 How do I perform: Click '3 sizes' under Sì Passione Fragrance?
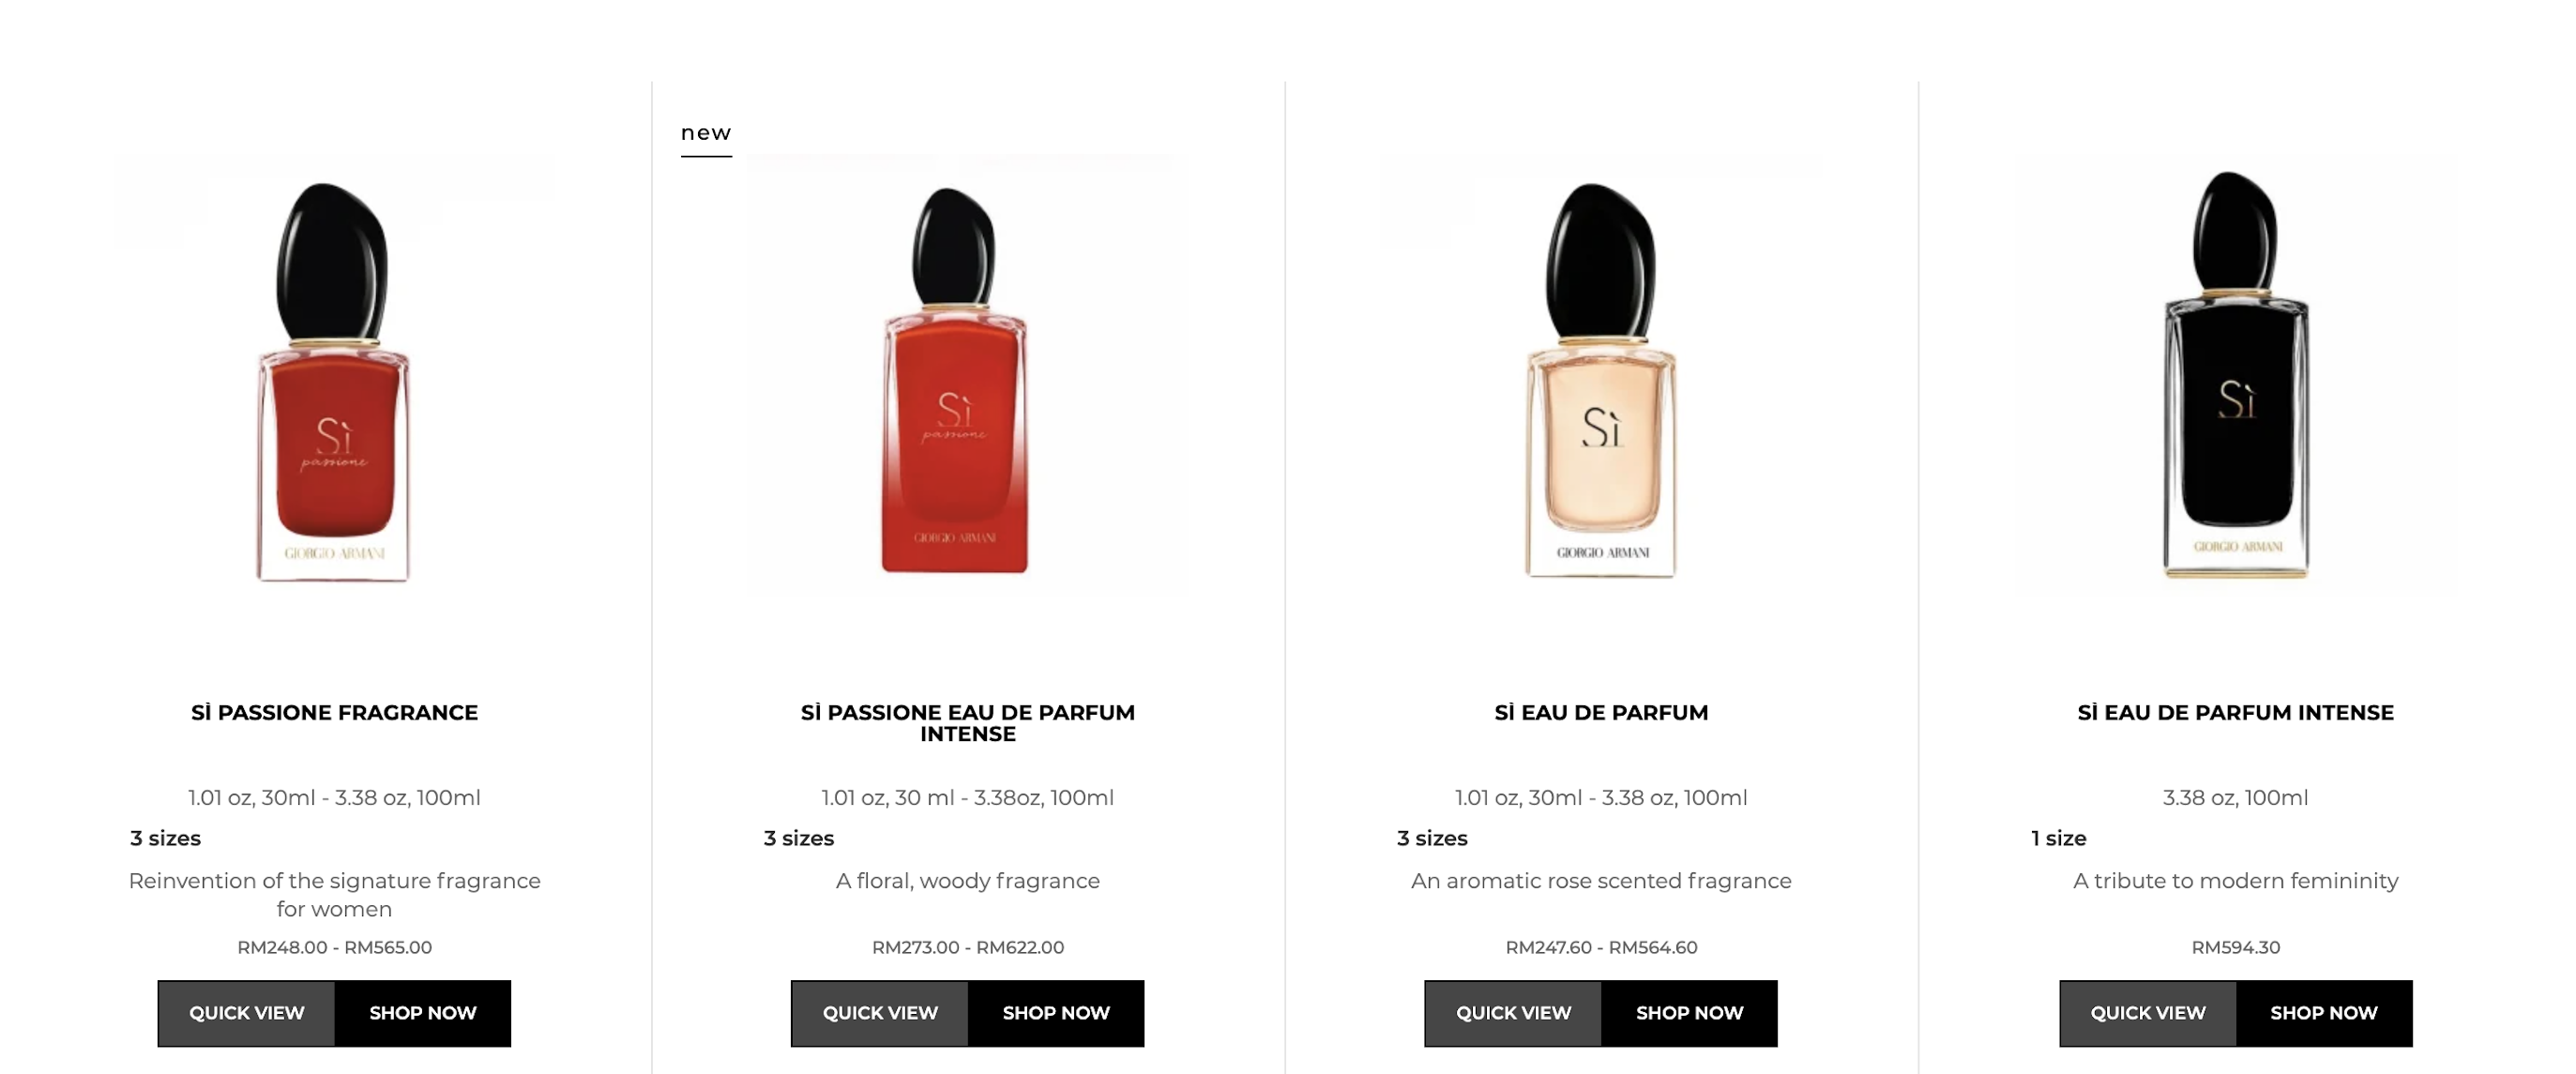(165, 838)
